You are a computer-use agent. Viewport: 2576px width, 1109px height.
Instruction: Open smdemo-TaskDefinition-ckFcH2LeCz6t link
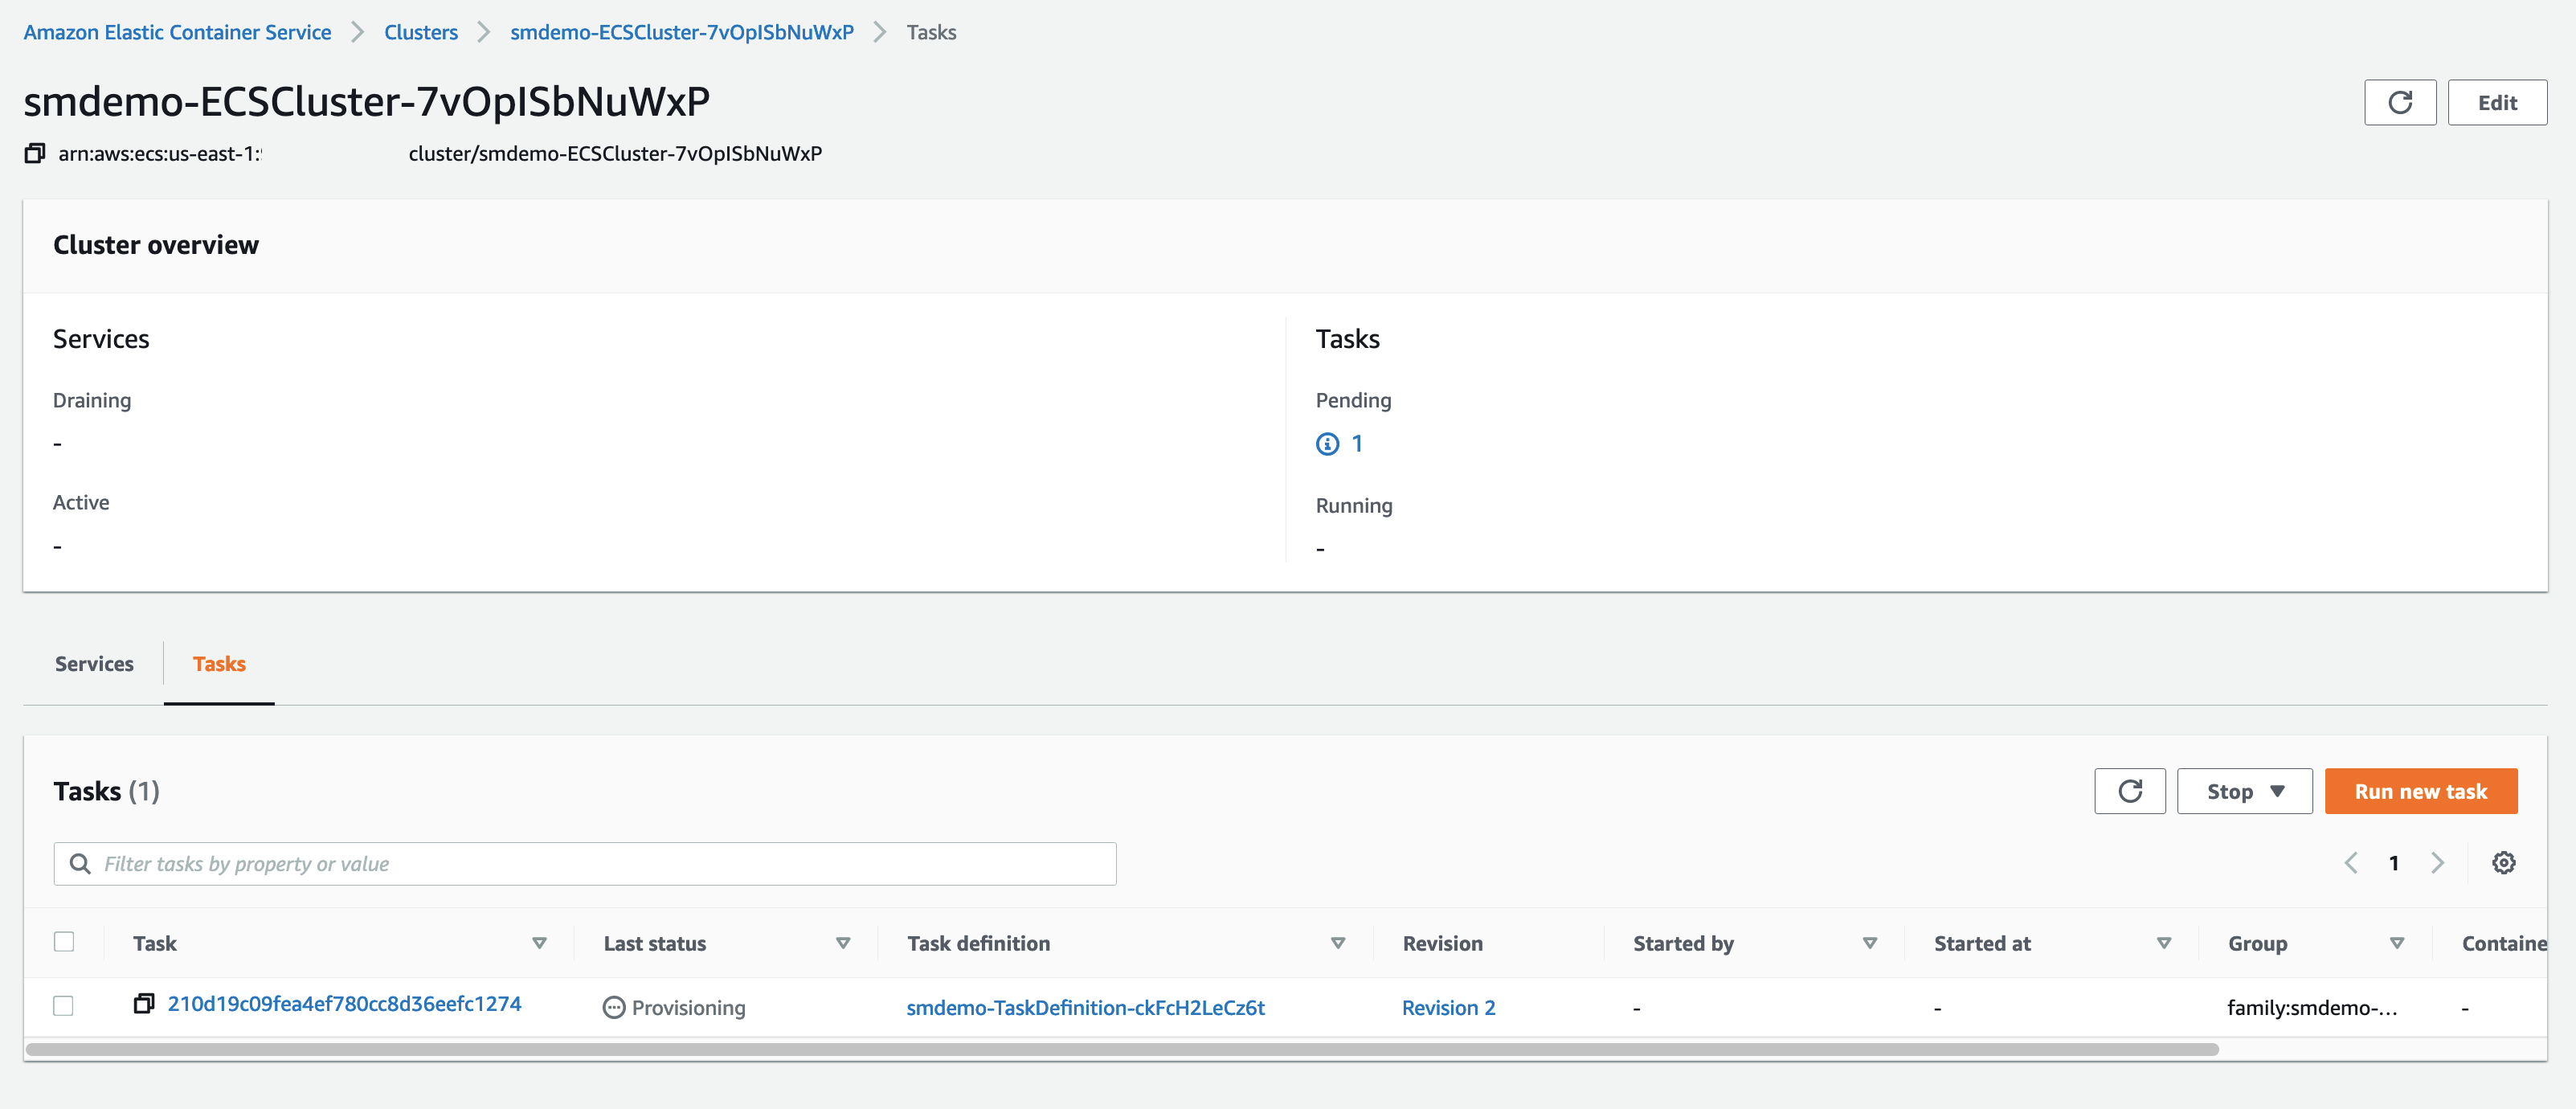click(x=1085, y=1007)
